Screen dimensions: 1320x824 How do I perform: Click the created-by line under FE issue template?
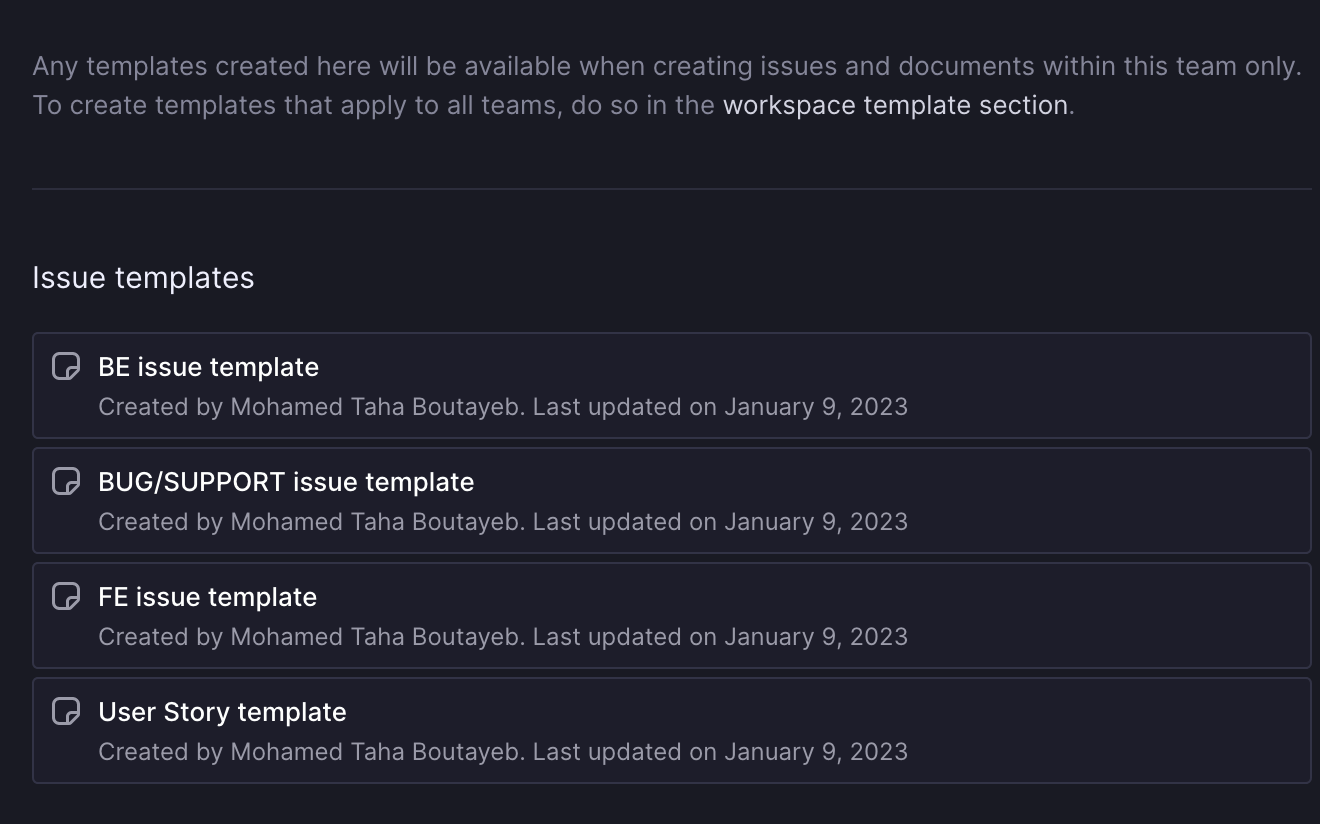pos(503,637)
